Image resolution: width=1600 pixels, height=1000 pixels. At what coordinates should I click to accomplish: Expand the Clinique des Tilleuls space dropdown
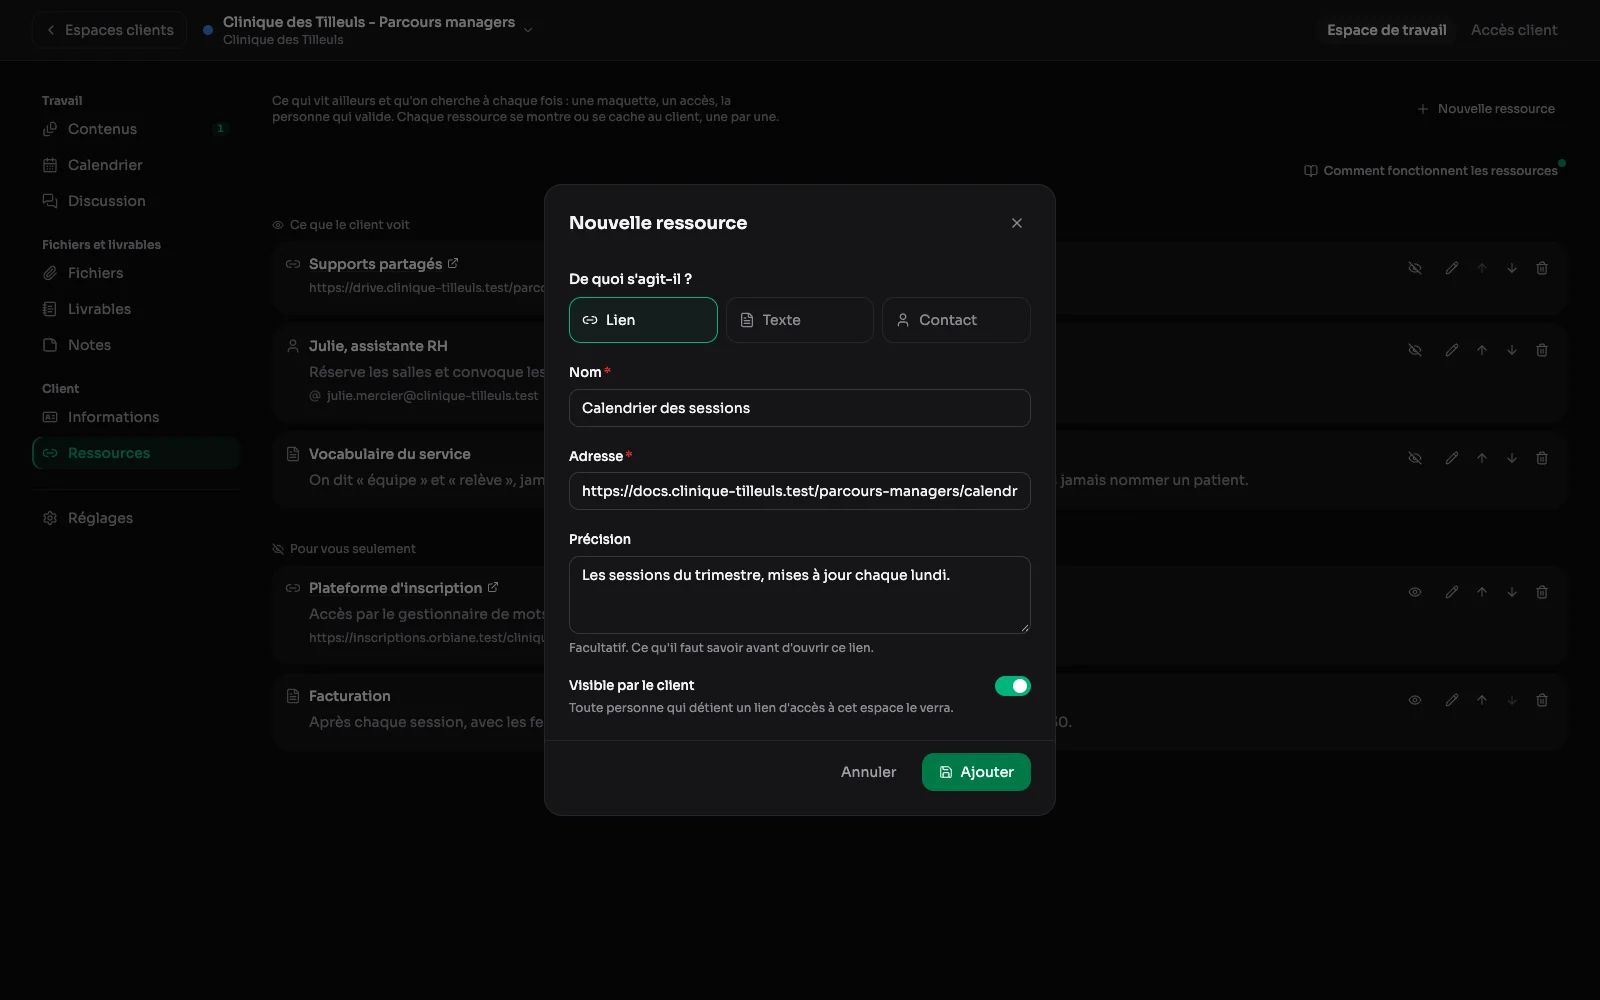(528, 30)
